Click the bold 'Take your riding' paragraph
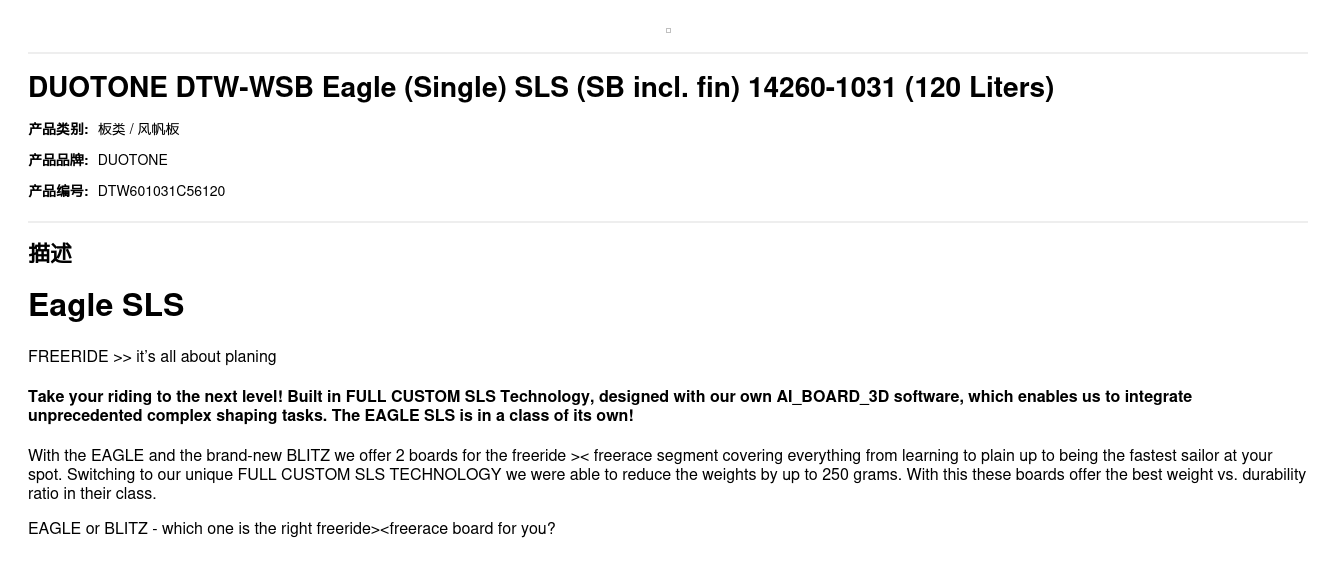Image resolution: width=1328 pixels, height=584 pixels. click(x=609, y=406)
